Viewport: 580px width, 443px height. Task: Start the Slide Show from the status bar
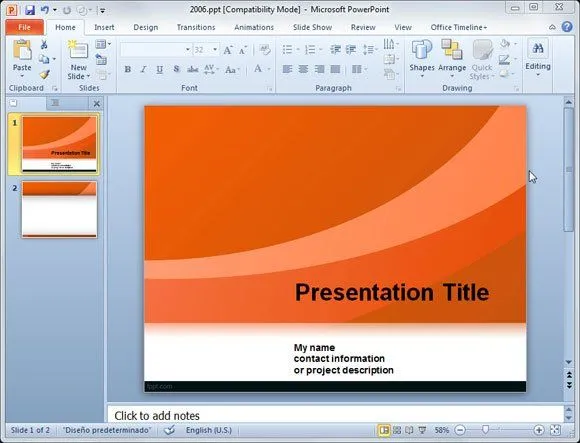point(422,430)
